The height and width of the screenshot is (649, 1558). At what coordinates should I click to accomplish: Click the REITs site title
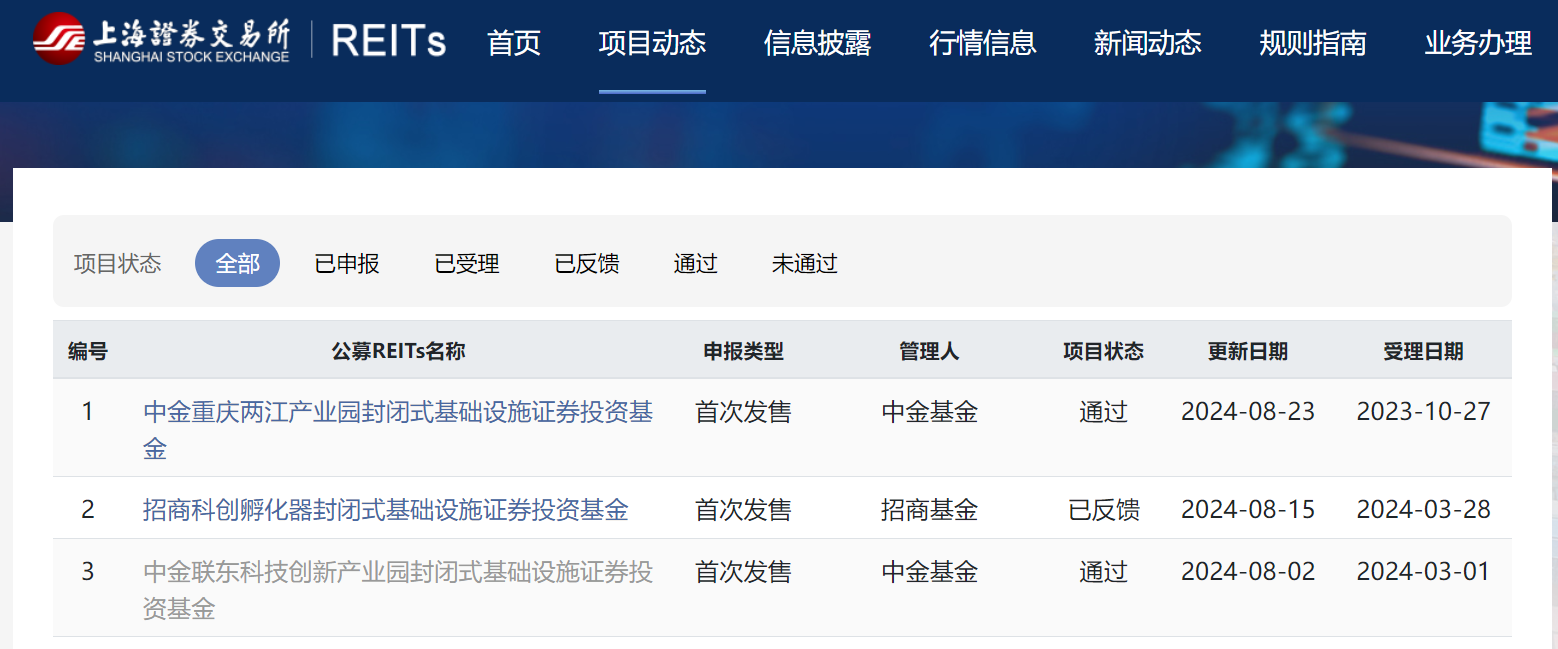(x=389, y=42)
